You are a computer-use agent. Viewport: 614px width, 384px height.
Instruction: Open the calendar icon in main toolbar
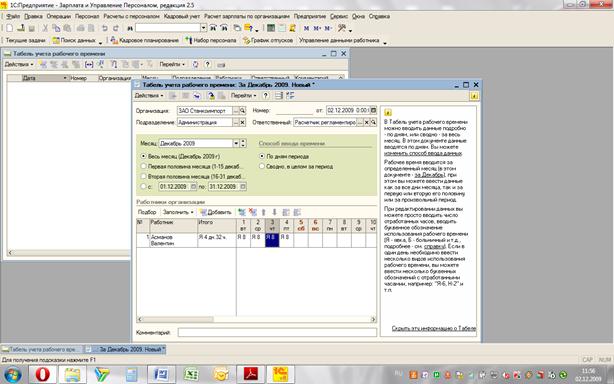pos(282,28)
